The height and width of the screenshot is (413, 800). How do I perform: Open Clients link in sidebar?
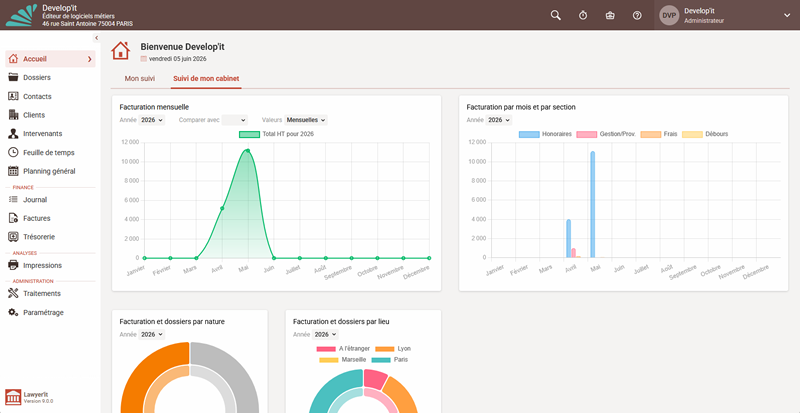[x=34, y=115]
